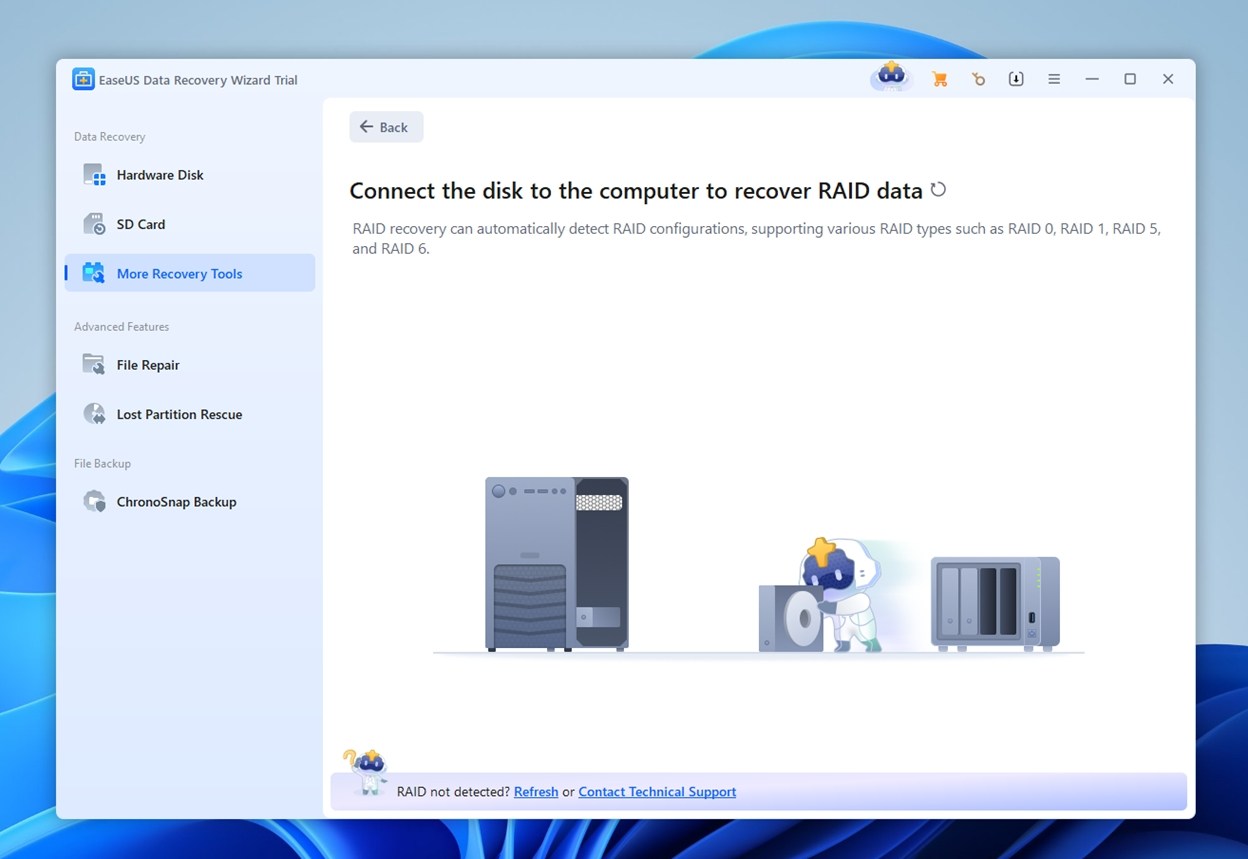1248x859 pixels.
Task: Click Contact Technical Support link
Action: [x=657, y=792]
